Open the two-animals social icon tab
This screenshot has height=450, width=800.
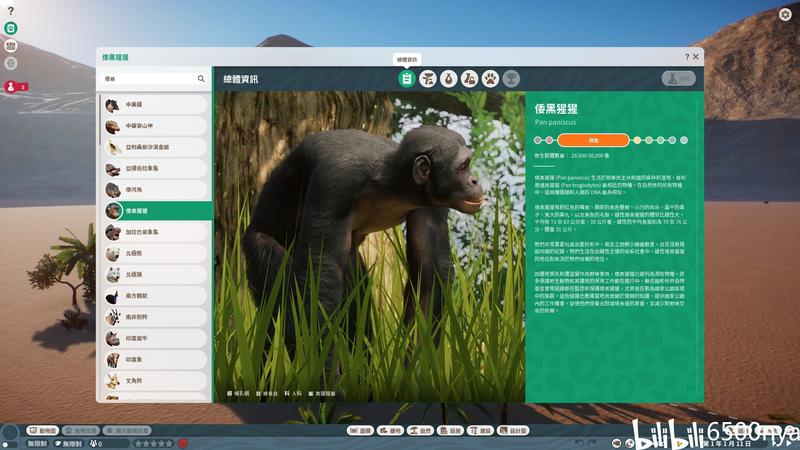click(x=469, y=79)
